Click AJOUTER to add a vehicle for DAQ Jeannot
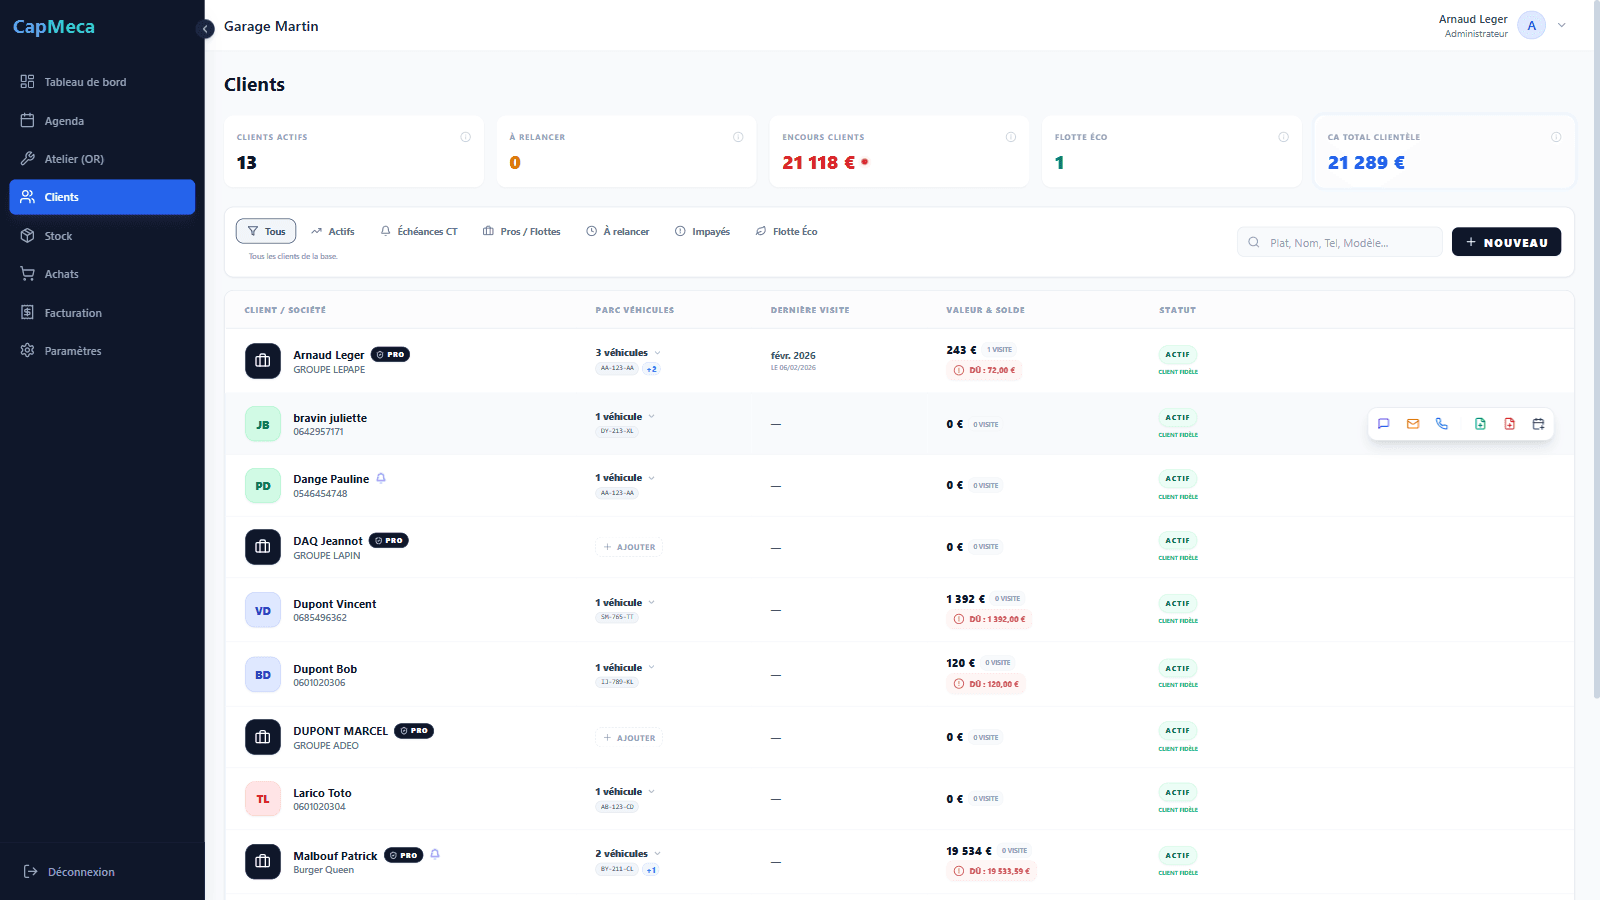Screen dimensions: 1600x900 (629, 546)
